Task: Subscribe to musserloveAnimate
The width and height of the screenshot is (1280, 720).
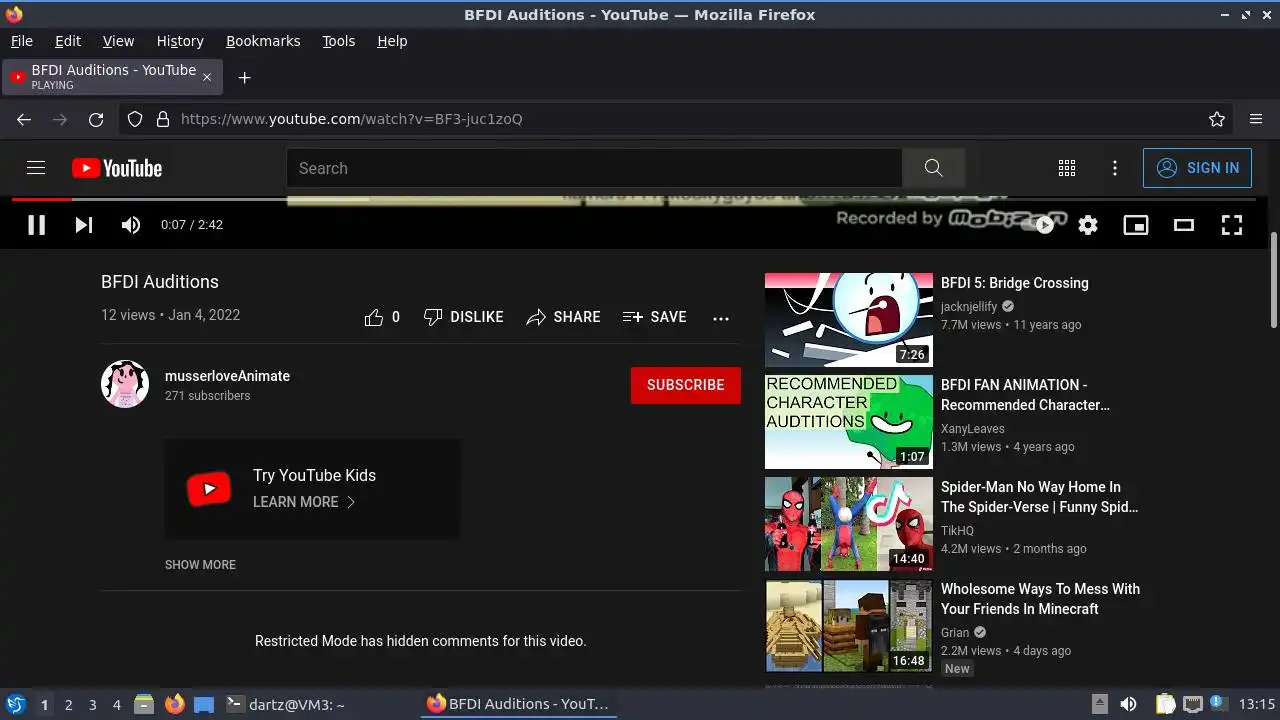Action: 686,385
